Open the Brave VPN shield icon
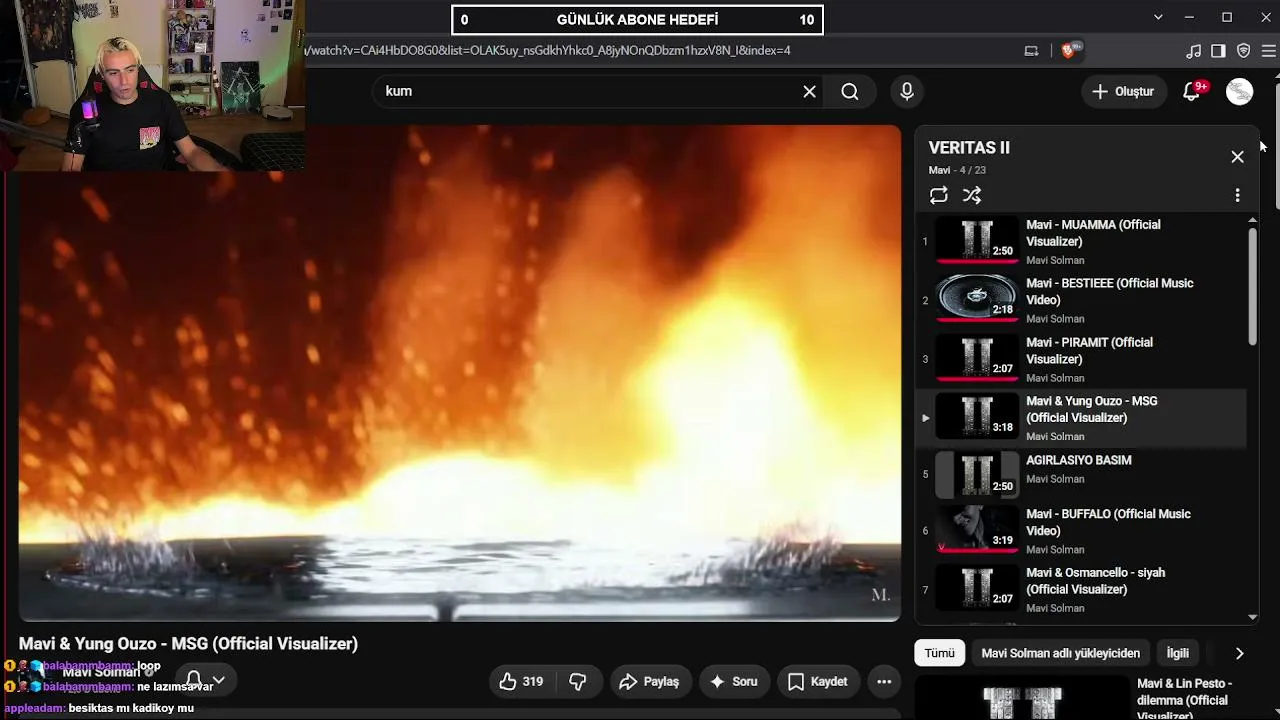Viewport: 1280px width, 720px height. [x=1244, y=51]
